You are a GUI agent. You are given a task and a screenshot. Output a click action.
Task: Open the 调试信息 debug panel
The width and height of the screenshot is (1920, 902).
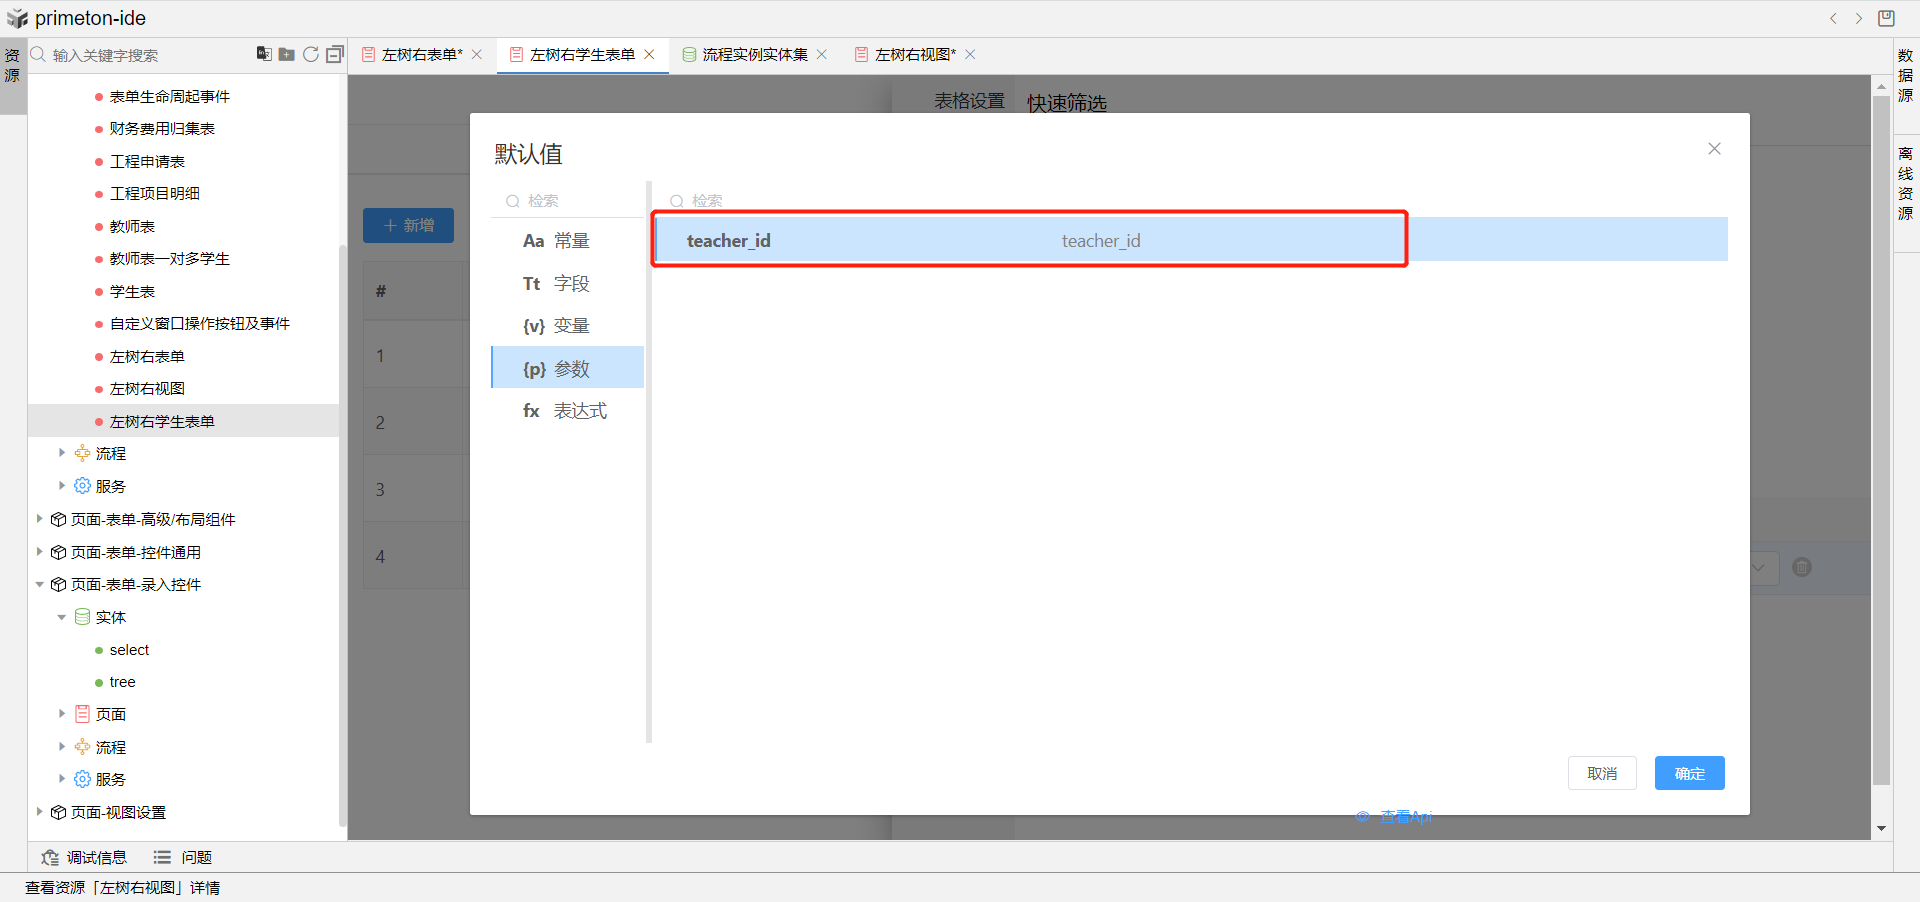[x=84, y=857]
